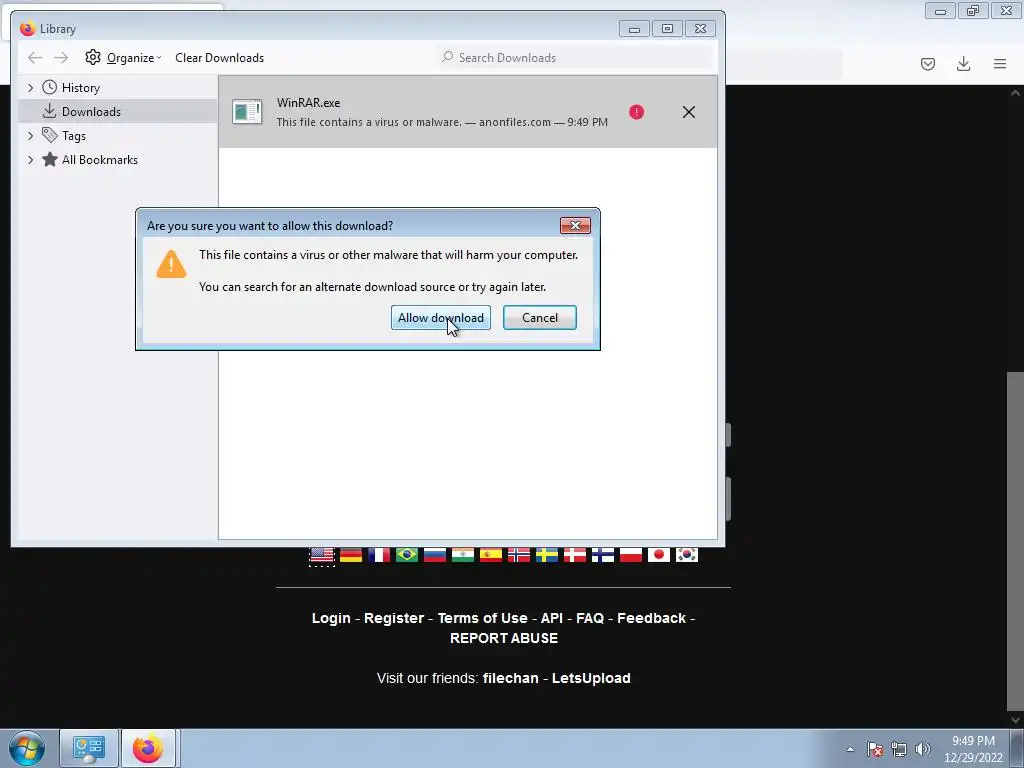Select Downloads in the sidebar

(x=91, y=112)
